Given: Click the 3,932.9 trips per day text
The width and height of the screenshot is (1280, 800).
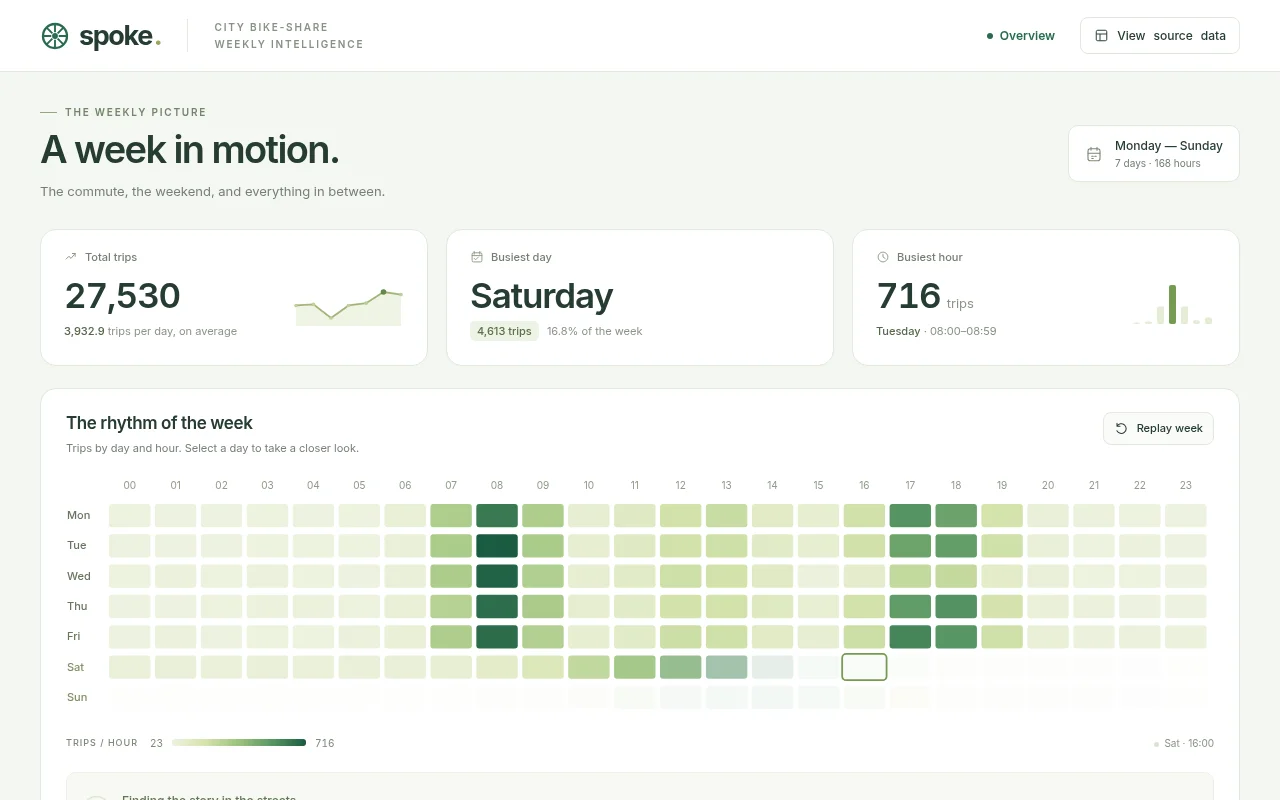Looking at the screenshot, I should point(150,331).
